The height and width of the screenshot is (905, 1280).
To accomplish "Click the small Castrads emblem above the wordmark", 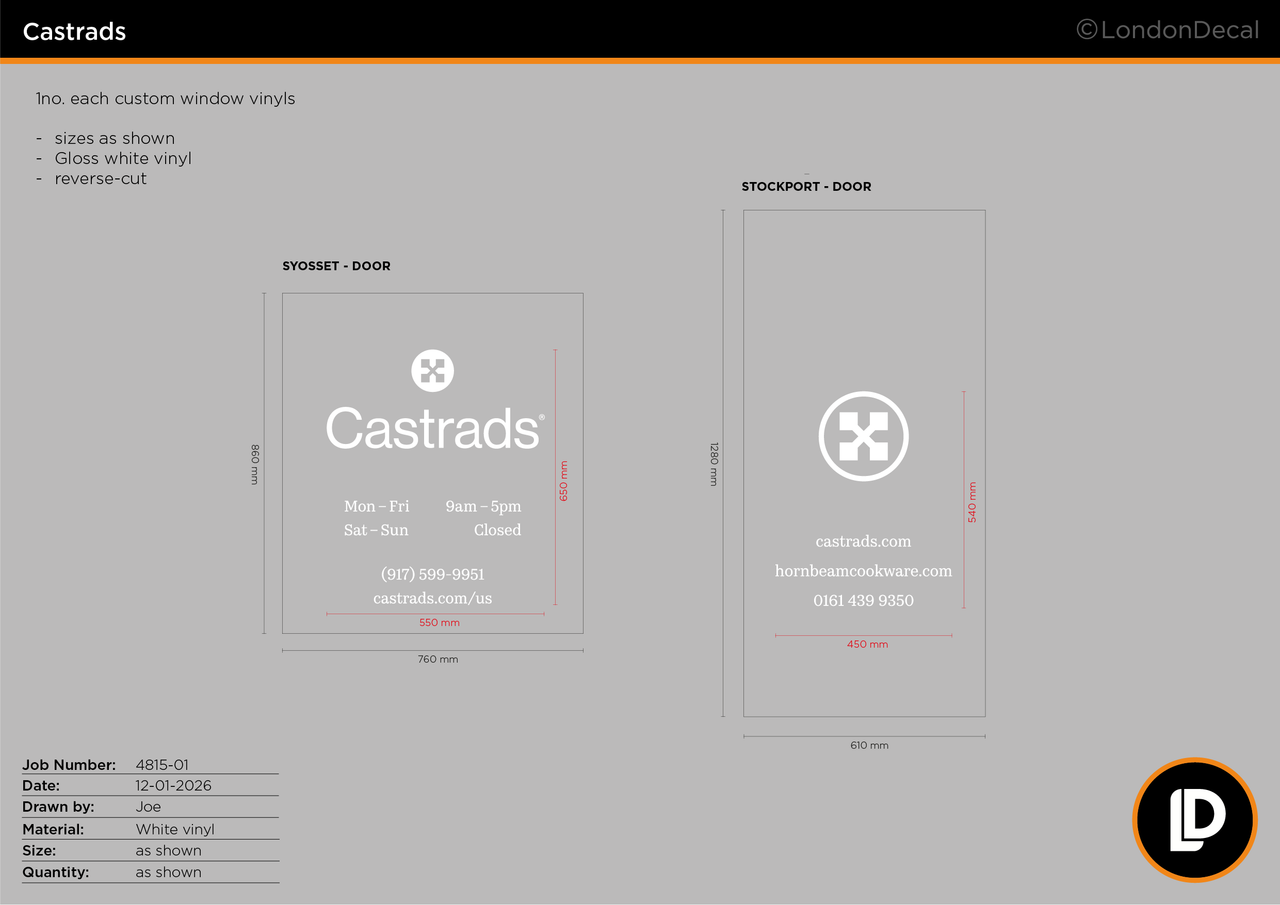I will click(x=432, y=371).
